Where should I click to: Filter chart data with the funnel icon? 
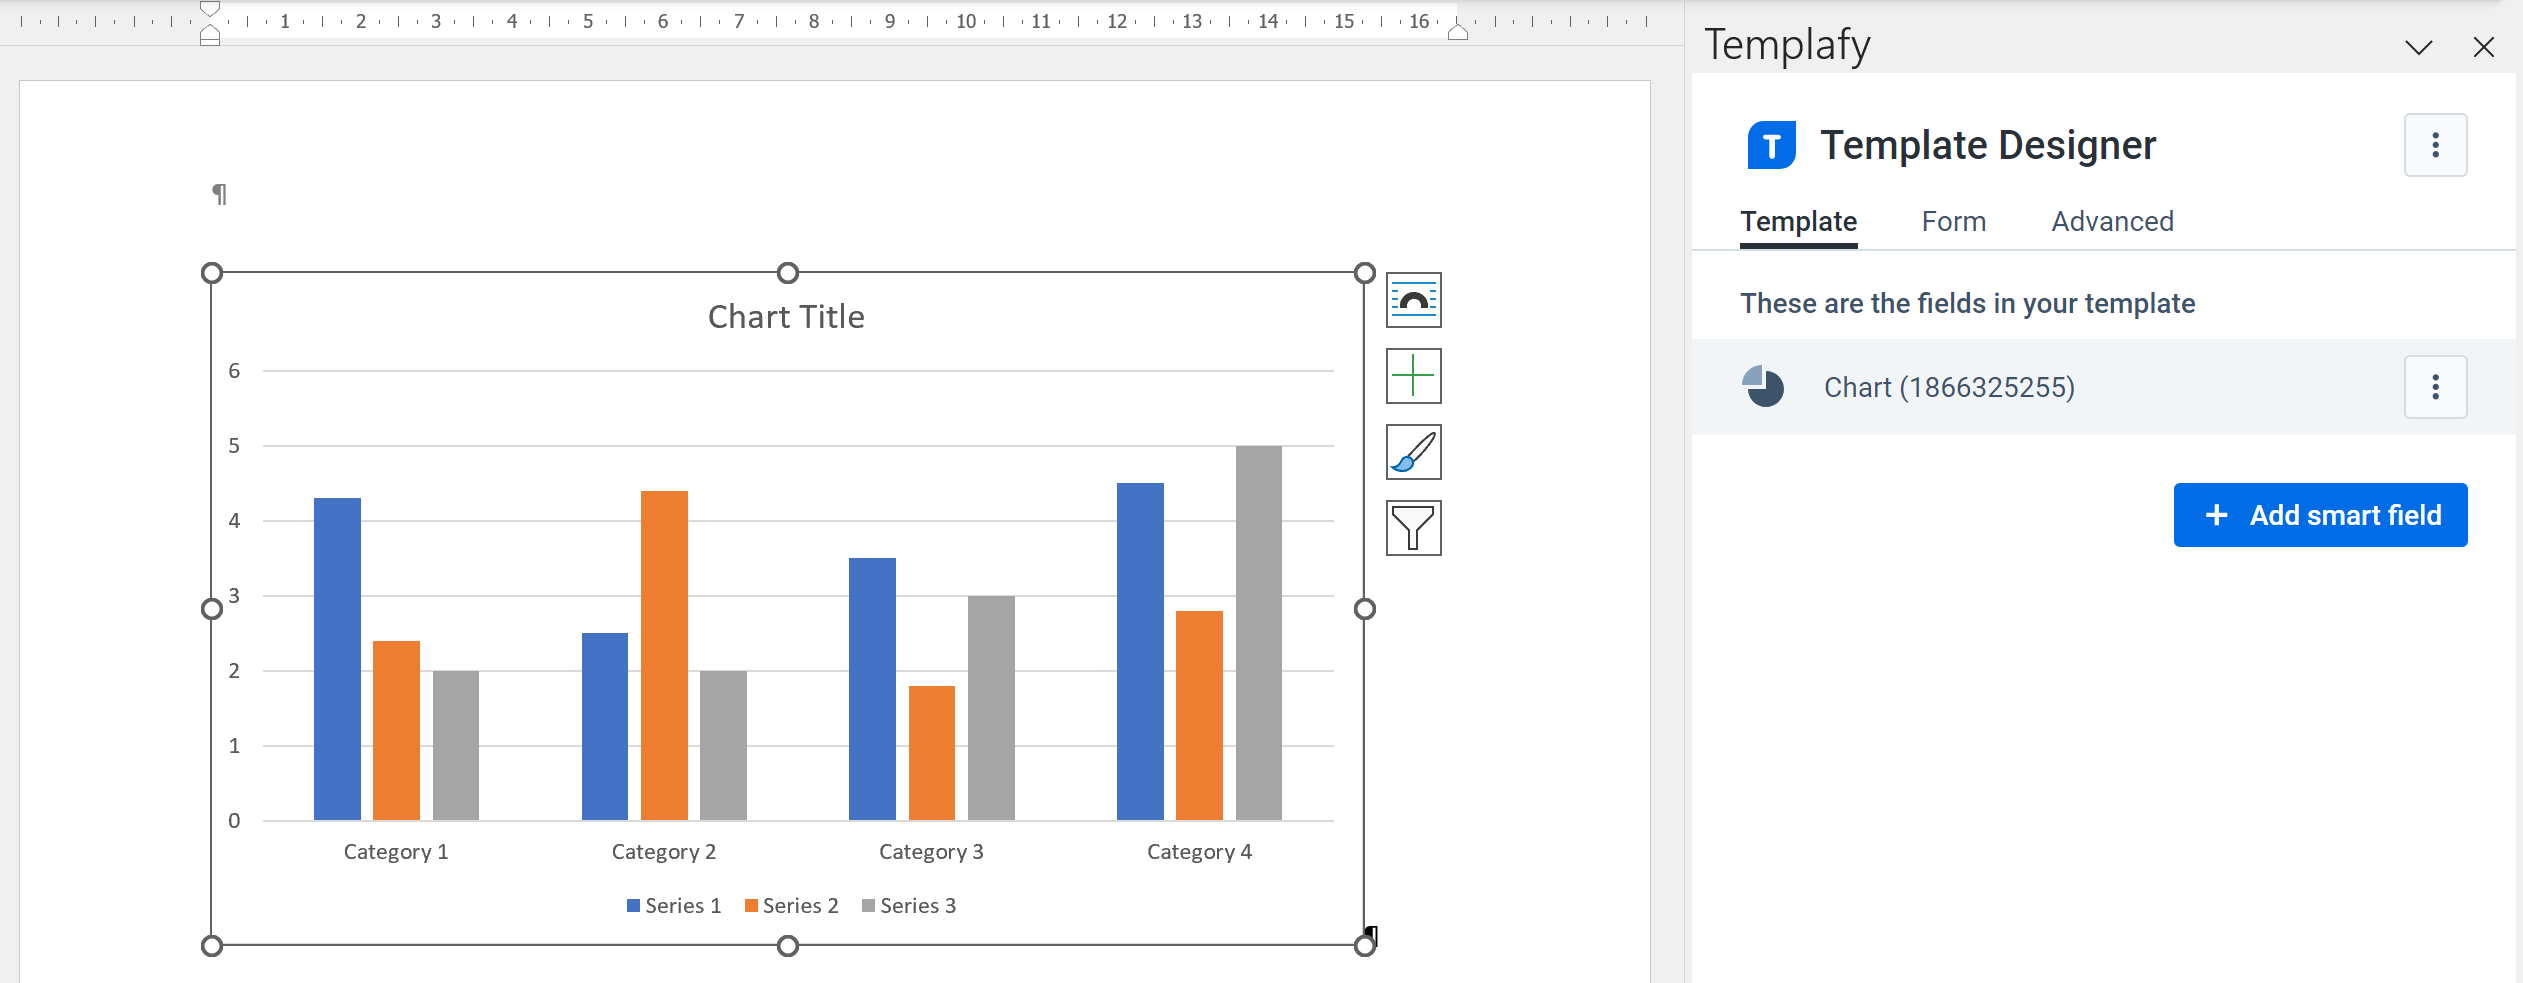tap(1412, 527)
